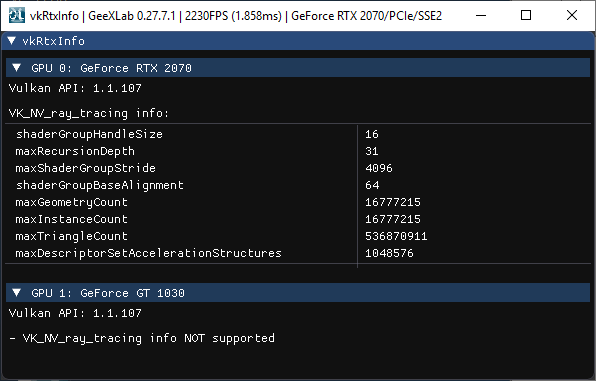Collapse the vkRtxInfo window triangle
This screenshot has width=596, height=381.
(x=12, y=40)
